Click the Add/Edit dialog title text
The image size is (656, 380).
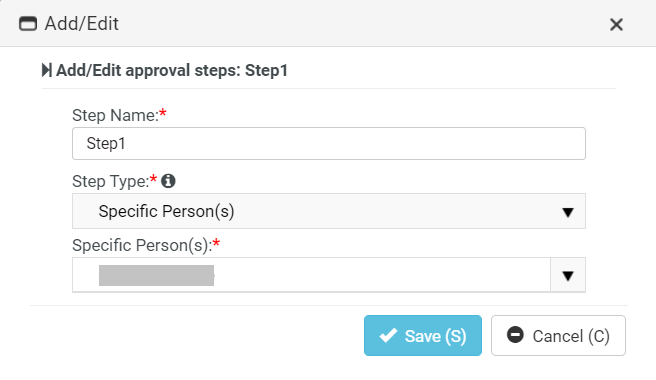pyautogui.click(x=82, y=23)
